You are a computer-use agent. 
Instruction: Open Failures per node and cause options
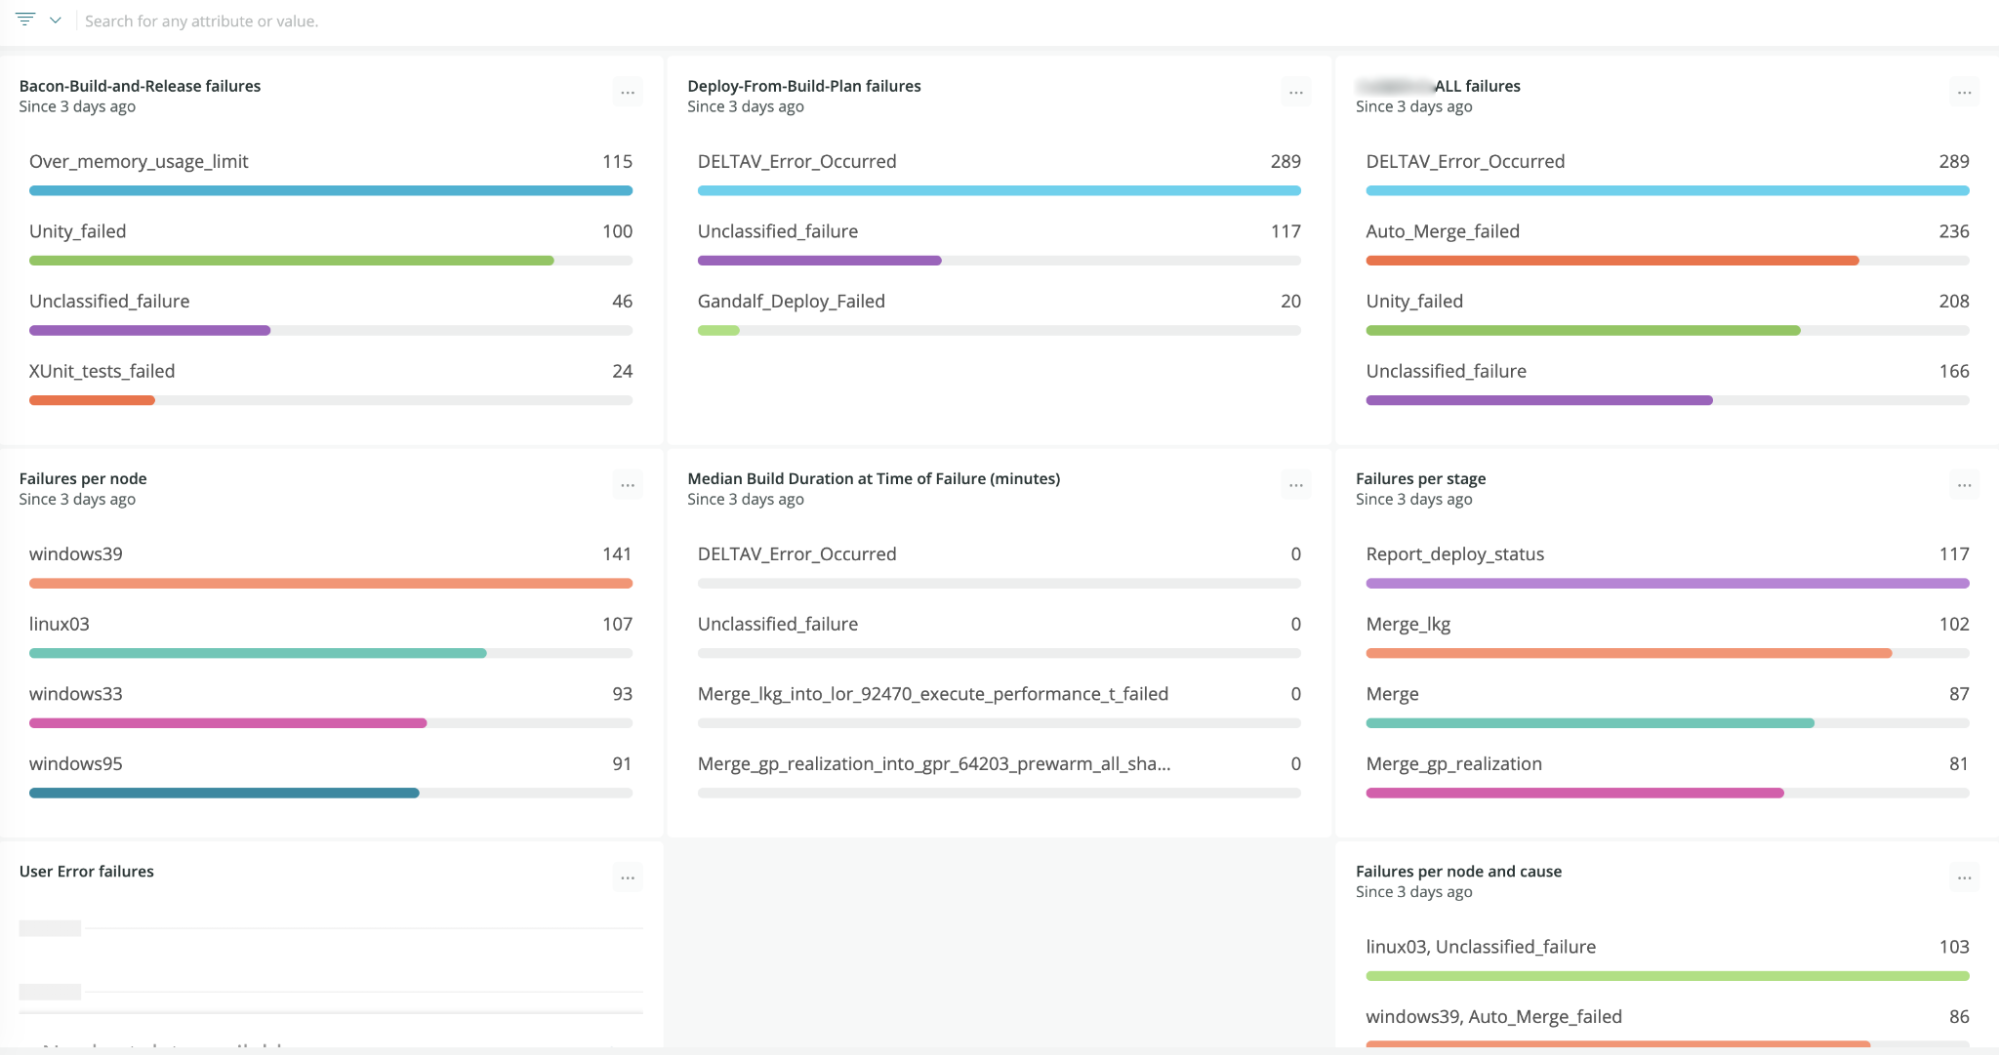click(x=1964, y=879)
